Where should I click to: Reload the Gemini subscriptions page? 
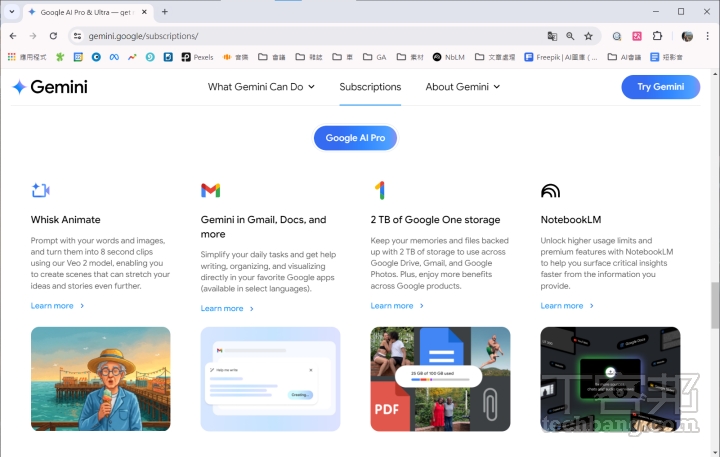(53, 36)
